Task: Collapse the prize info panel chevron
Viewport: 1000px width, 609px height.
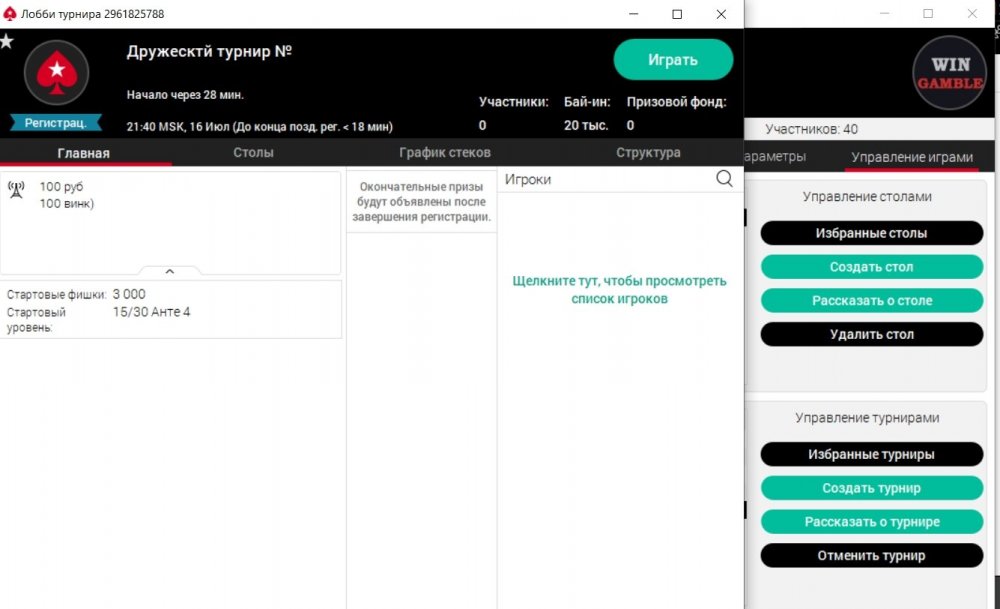Action: pos(169,271)
